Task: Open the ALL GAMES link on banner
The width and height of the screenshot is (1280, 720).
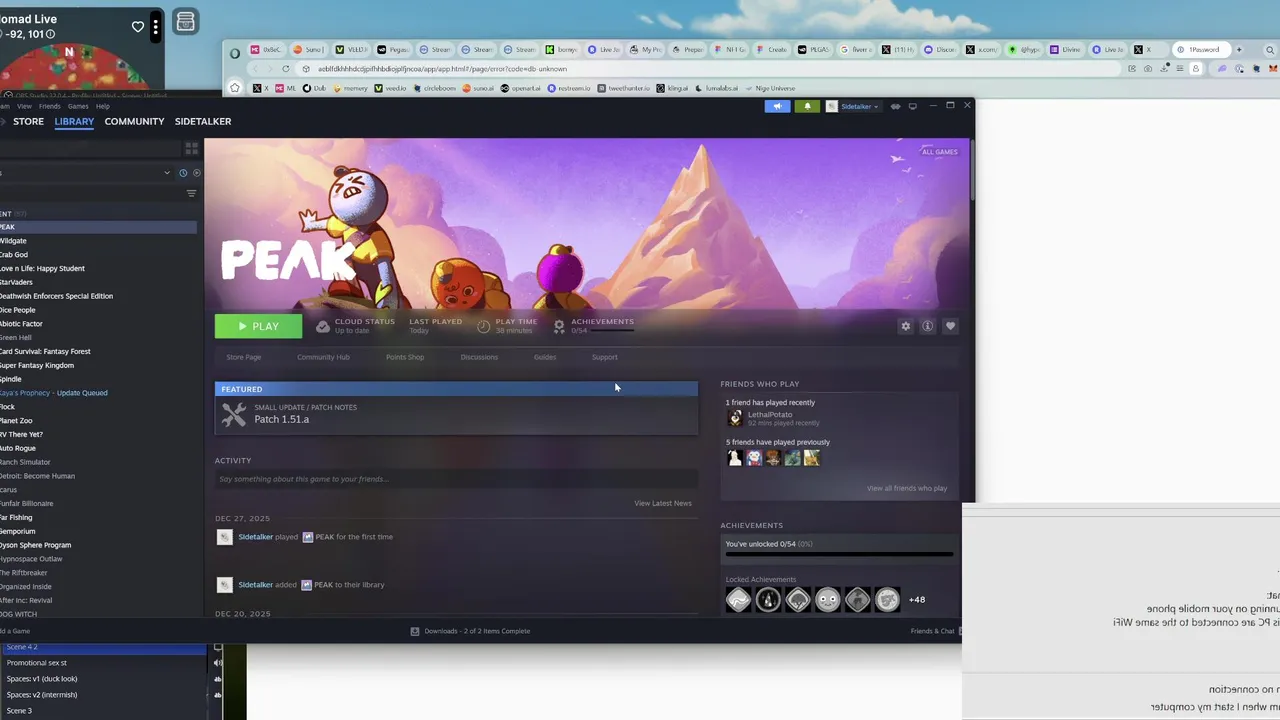Action: coord(939,152)
